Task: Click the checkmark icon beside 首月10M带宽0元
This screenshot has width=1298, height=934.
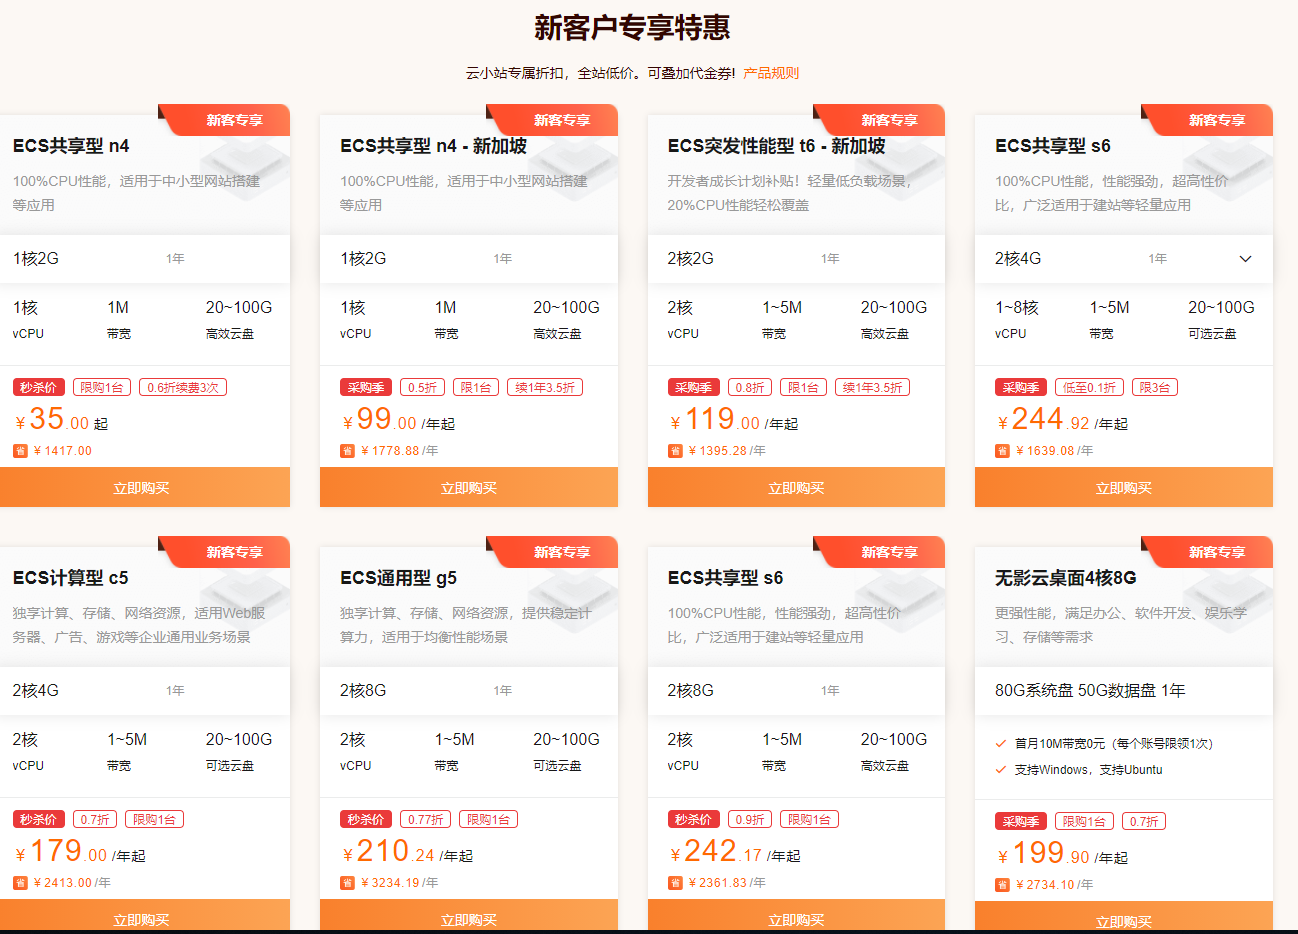Action: (1001, 744)
